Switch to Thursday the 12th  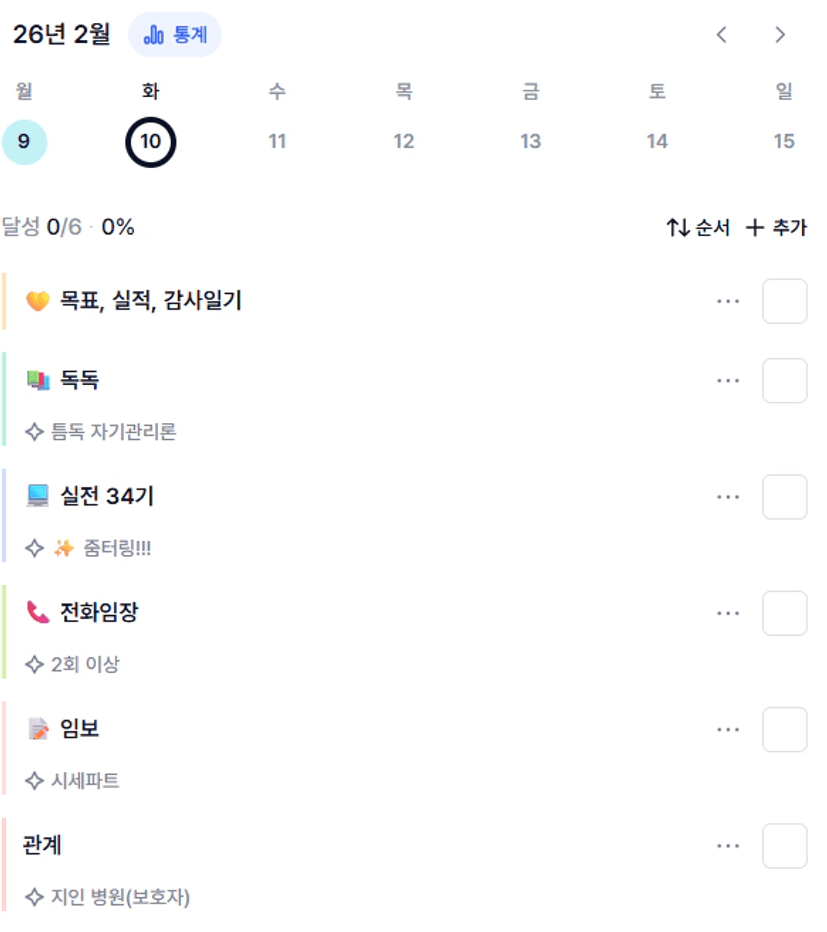pos(403,142)
